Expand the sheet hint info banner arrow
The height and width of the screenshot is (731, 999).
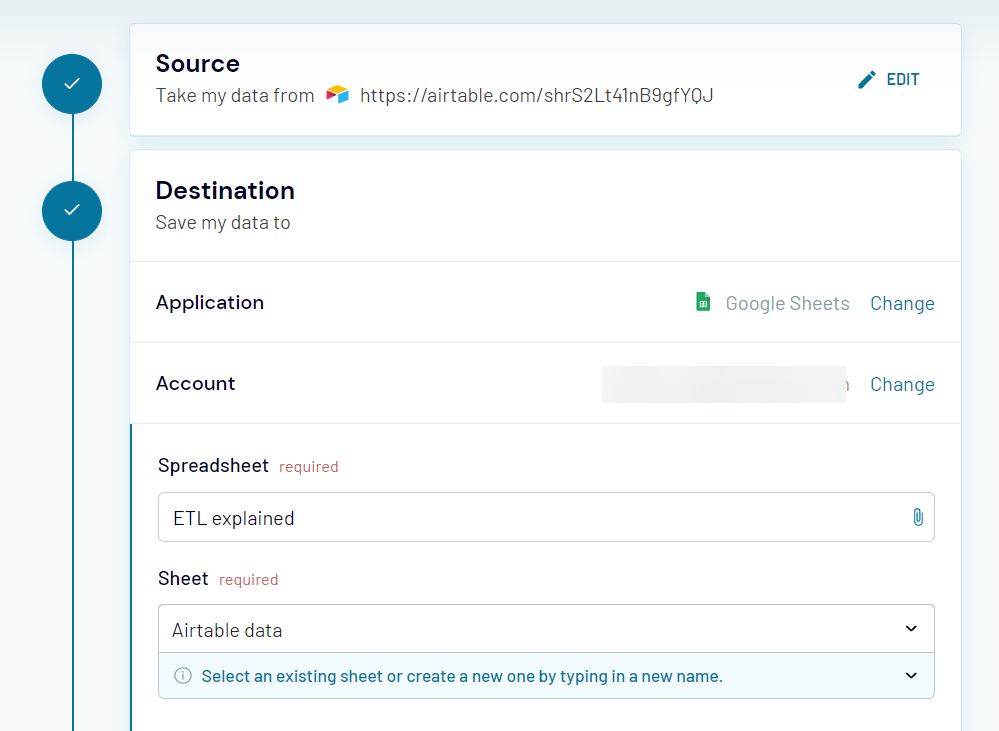coord(911,676)
